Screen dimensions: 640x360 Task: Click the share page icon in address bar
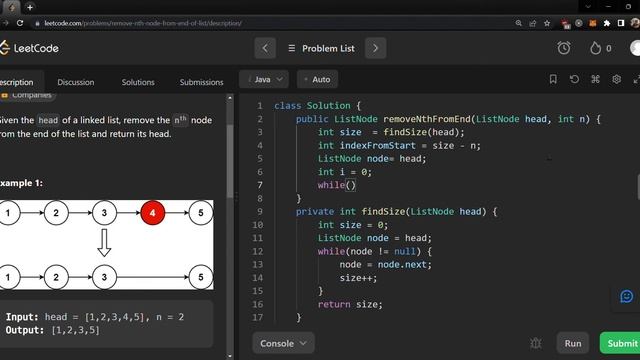[533, 23]
